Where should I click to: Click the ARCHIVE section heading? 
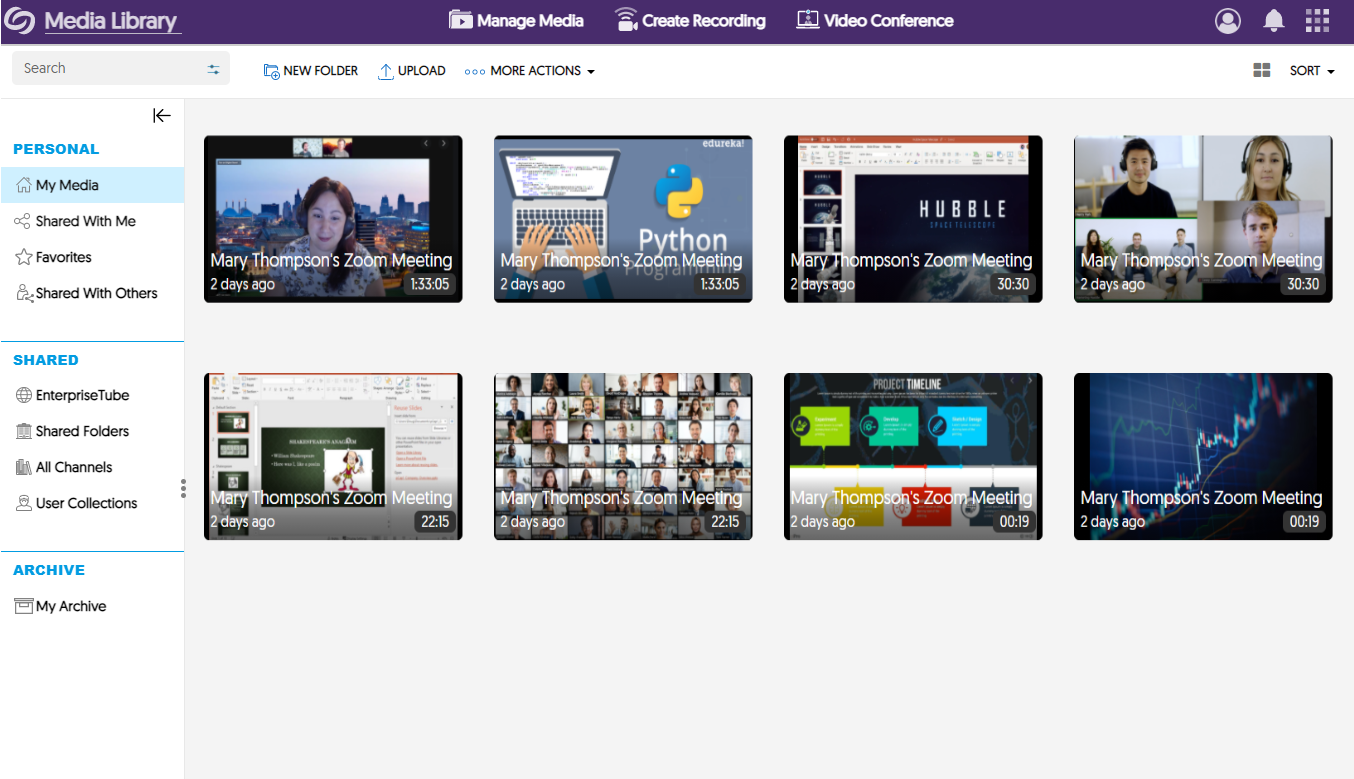49,570
